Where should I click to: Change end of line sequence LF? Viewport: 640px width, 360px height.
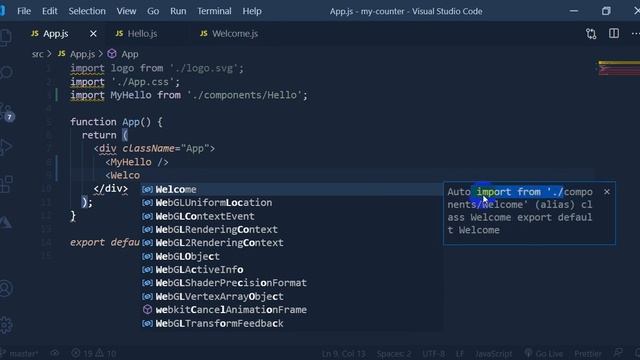[460, 353]
